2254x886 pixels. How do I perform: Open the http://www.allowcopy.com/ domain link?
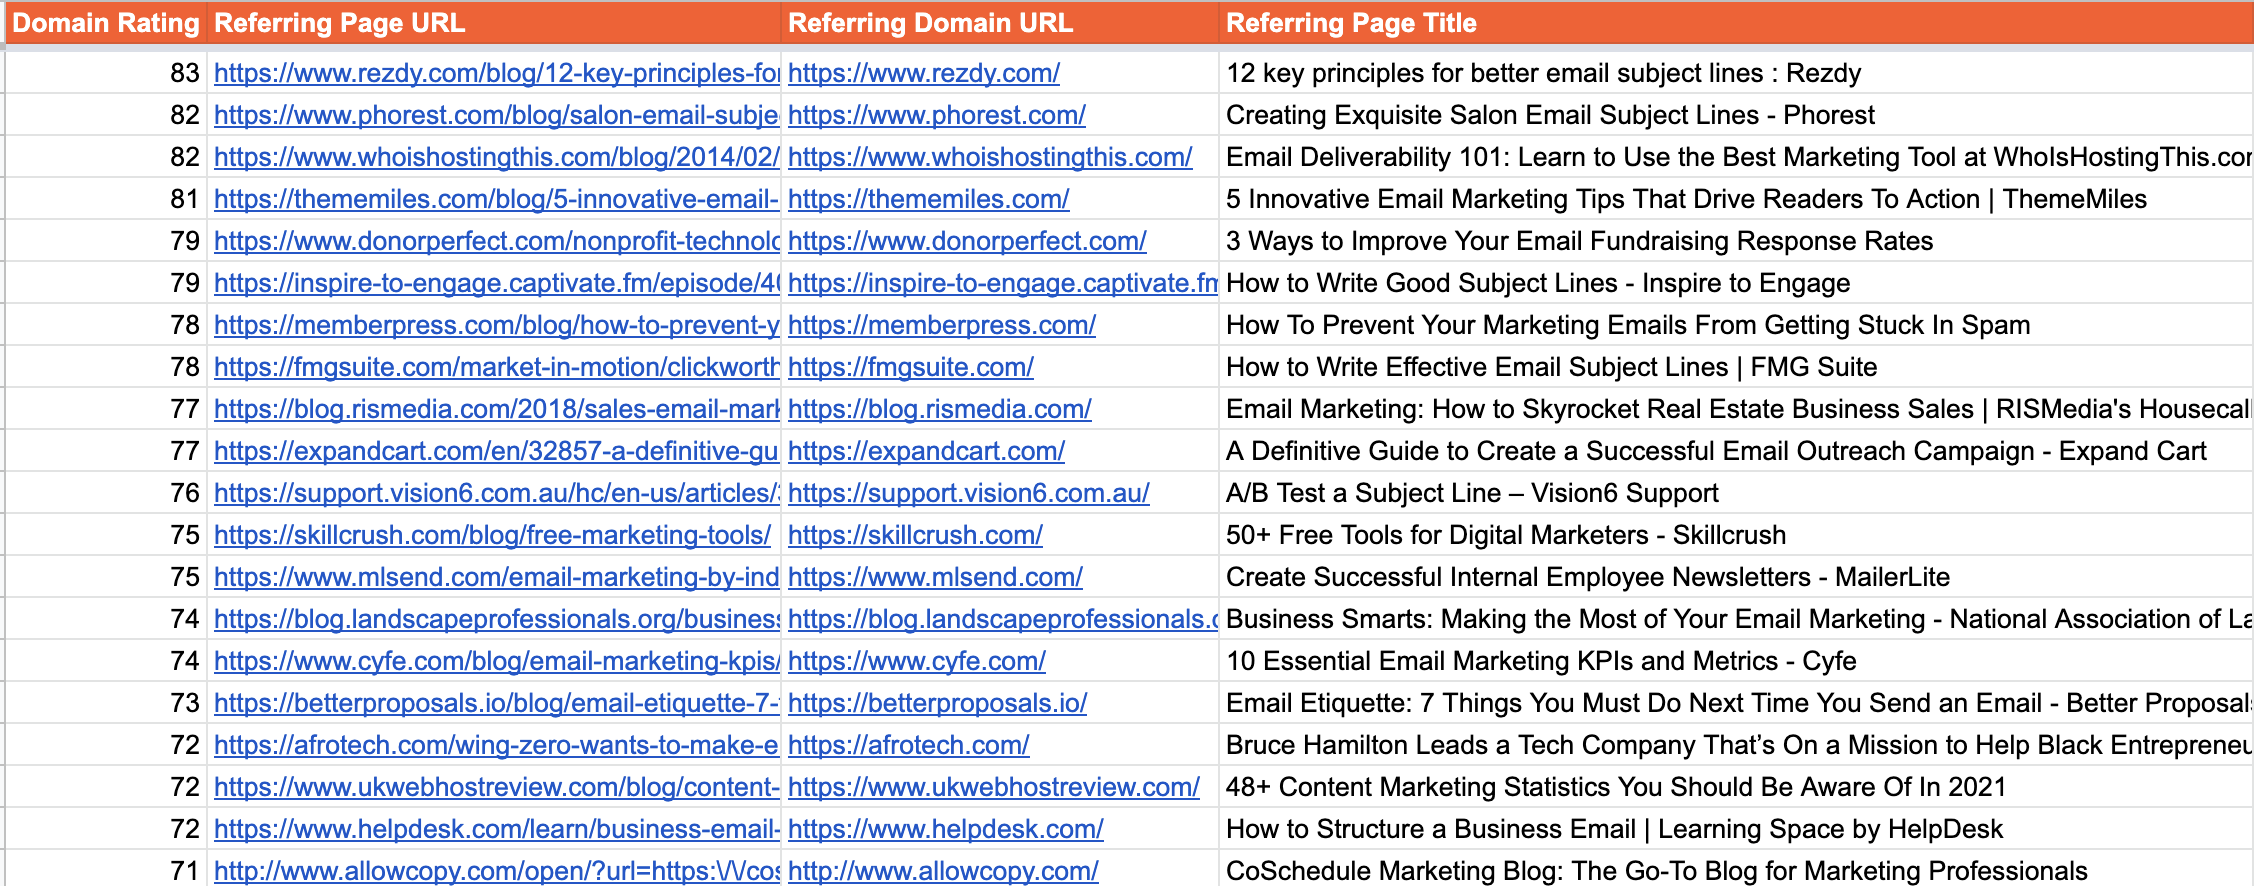[943, 871]
